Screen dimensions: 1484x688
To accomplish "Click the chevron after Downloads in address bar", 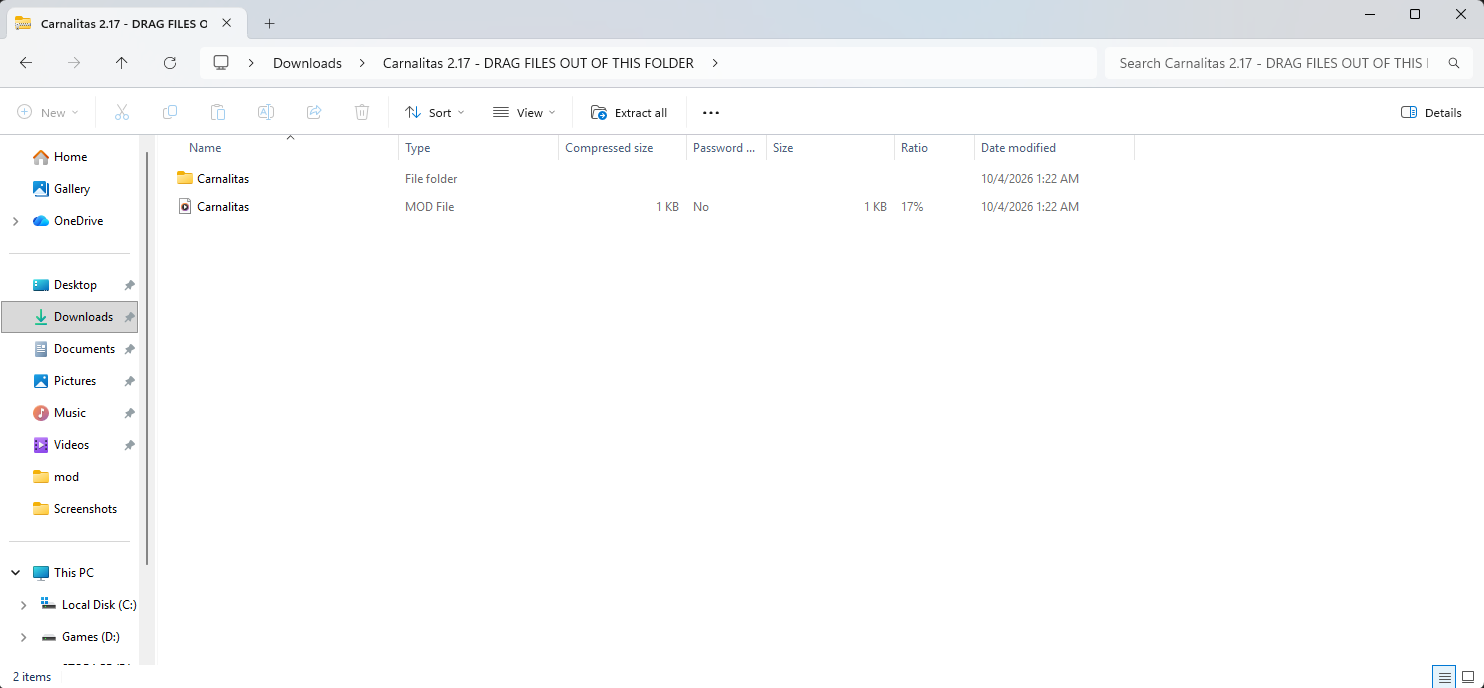I will [x=362, y=63].
